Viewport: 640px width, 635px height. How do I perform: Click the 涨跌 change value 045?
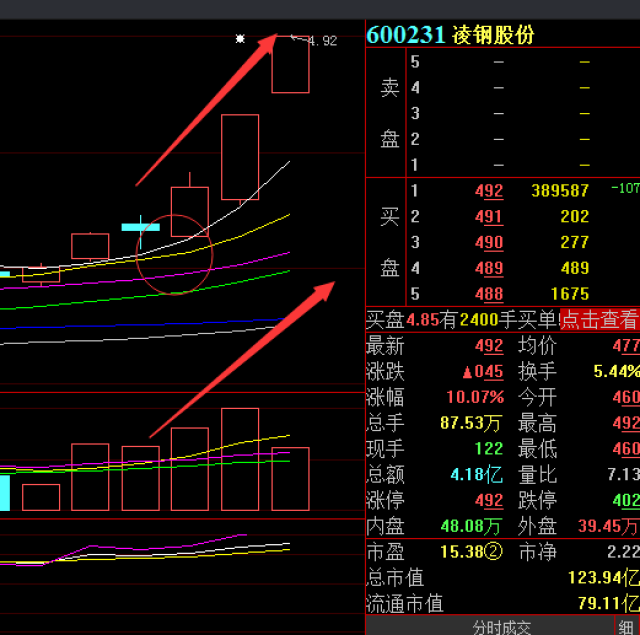483,372
